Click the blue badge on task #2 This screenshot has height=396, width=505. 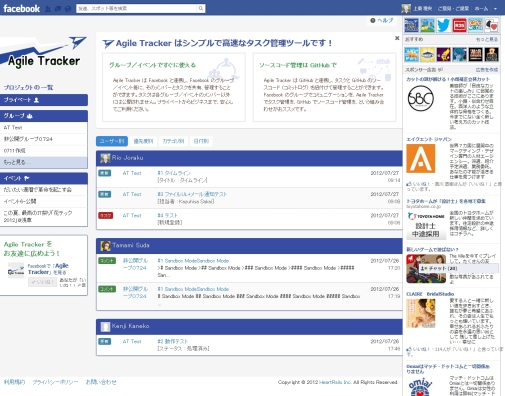click(x=105, y=341)
